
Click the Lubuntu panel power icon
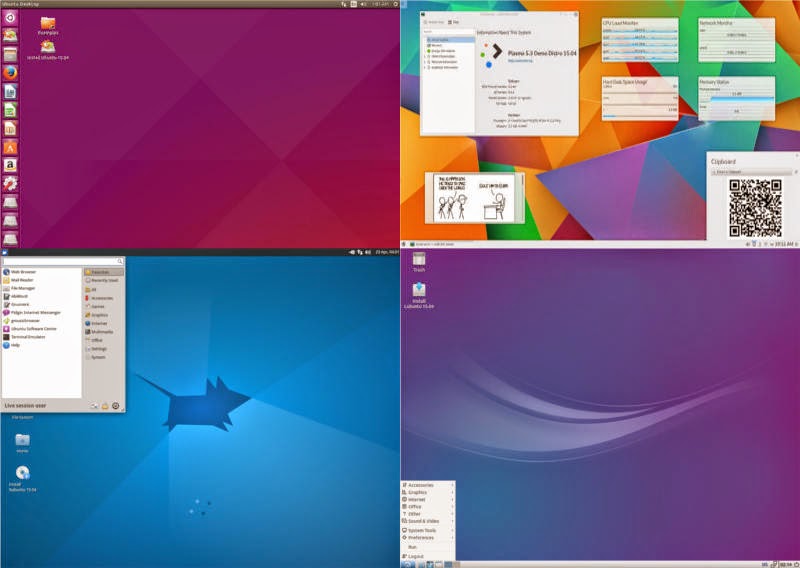[x=796, y=564]
